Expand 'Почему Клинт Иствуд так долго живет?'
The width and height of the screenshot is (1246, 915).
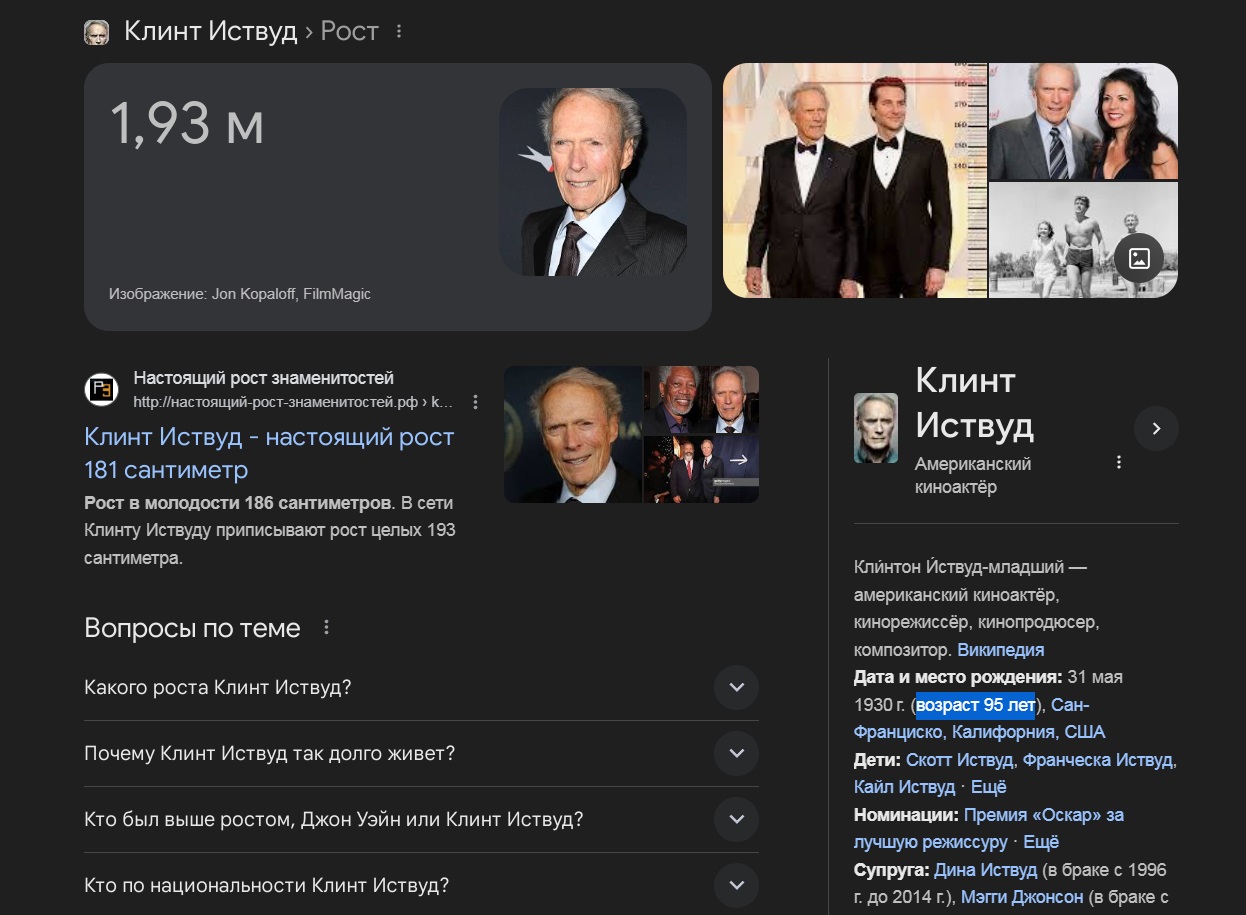736,753
